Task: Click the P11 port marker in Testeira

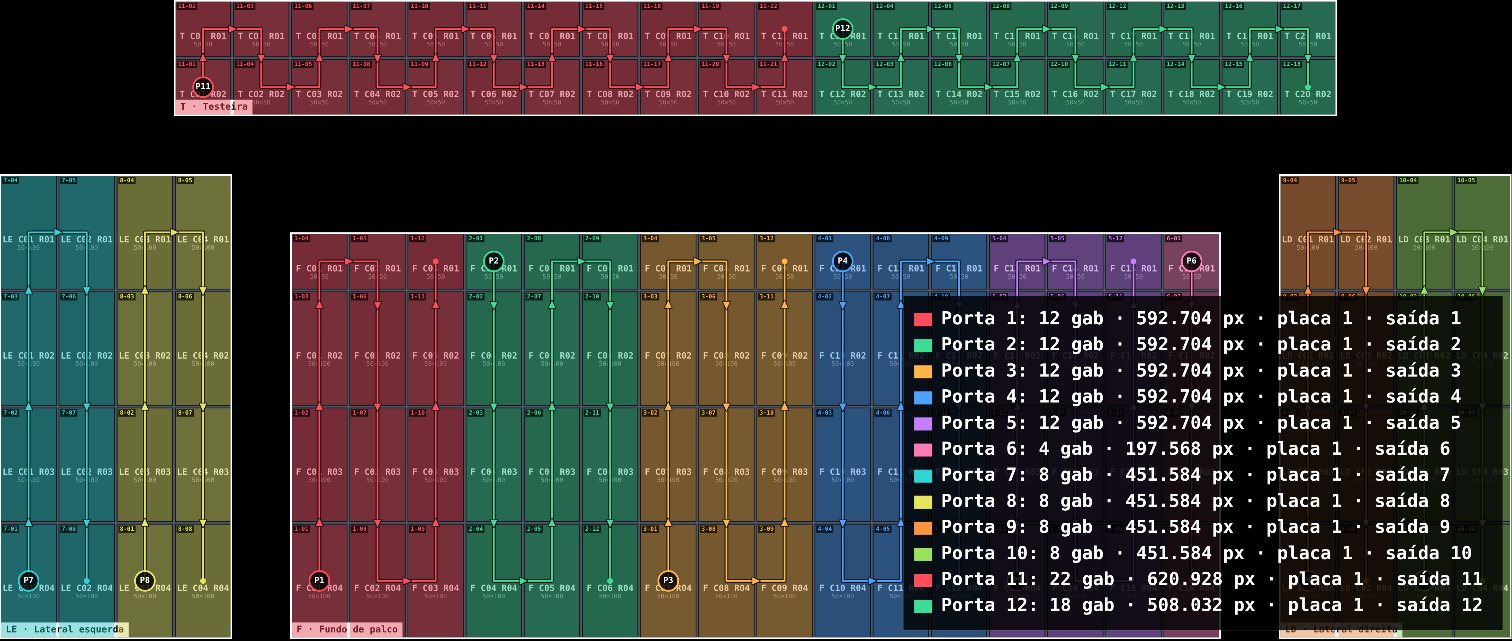Action: point(203,87)
